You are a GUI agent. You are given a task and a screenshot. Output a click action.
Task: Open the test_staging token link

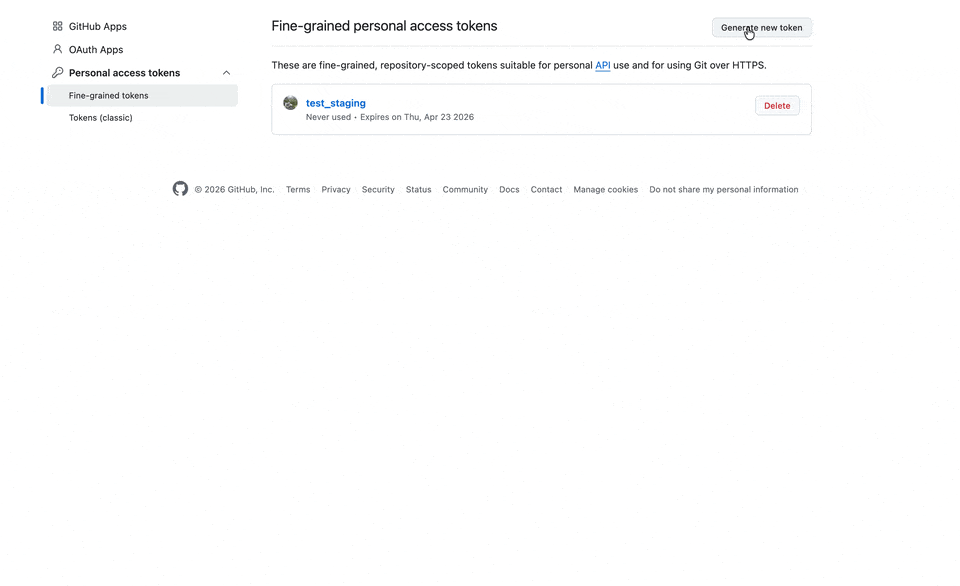tap(336, 103)
